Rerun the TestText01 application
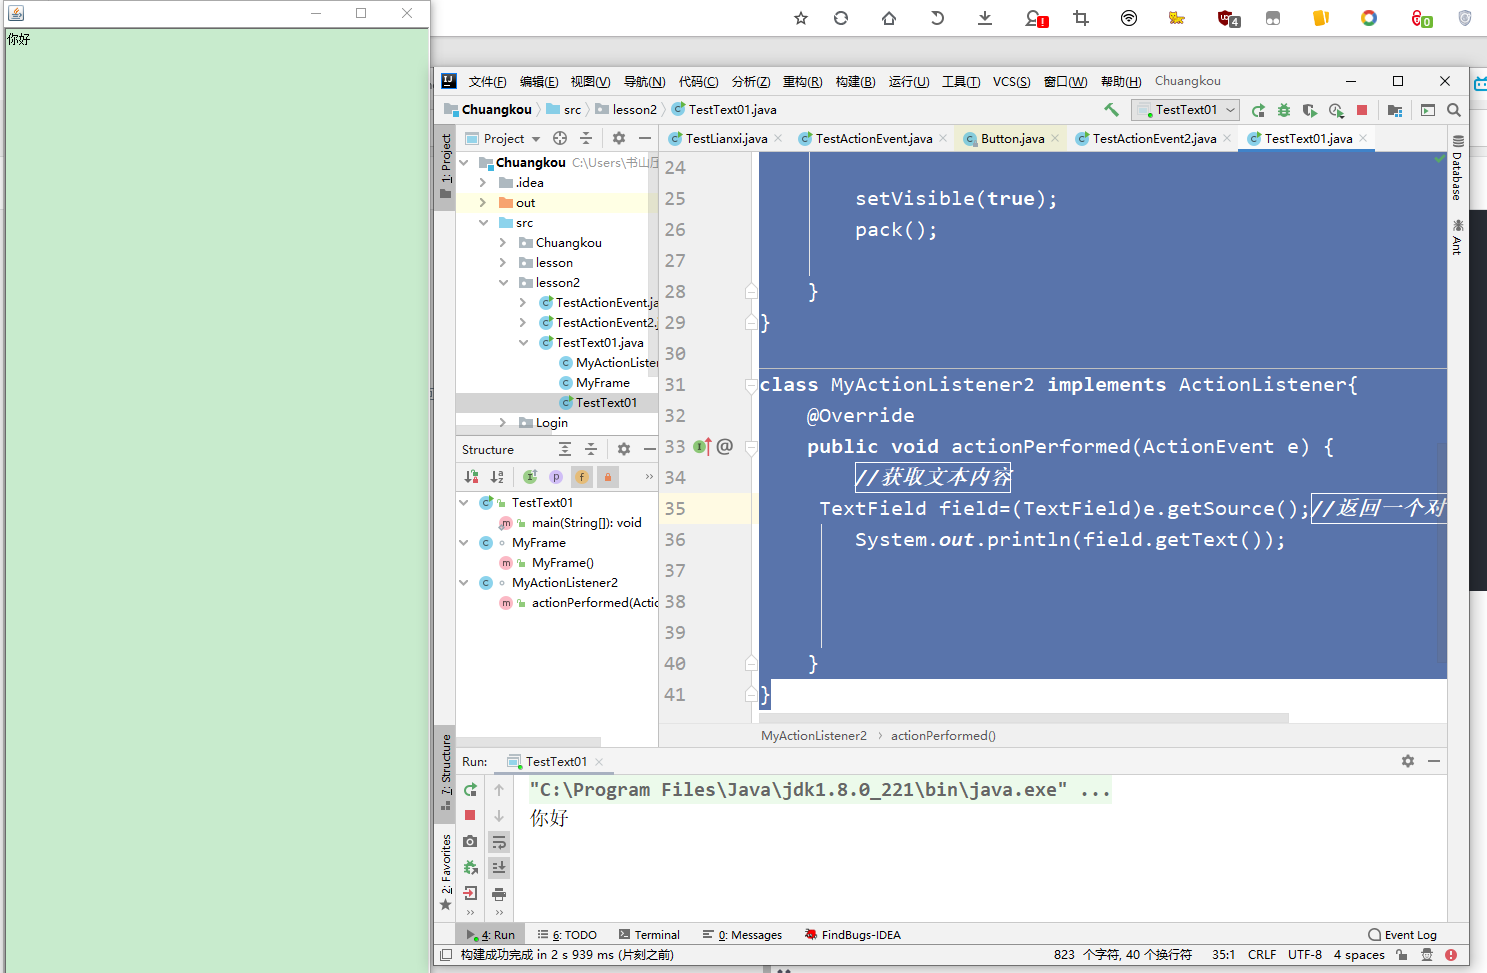1487x973 pixels. [470, 789]
